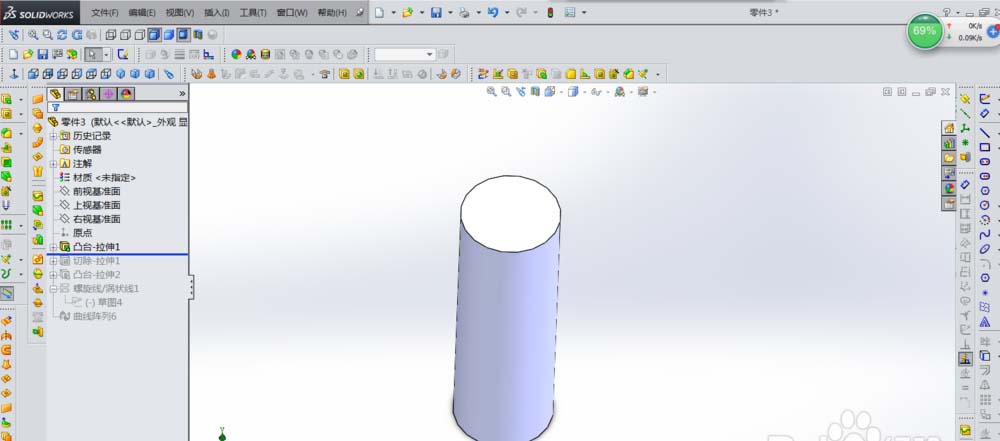Open the File Explorer task pane tab
The image size is (1000, 441).
[949, 157]
